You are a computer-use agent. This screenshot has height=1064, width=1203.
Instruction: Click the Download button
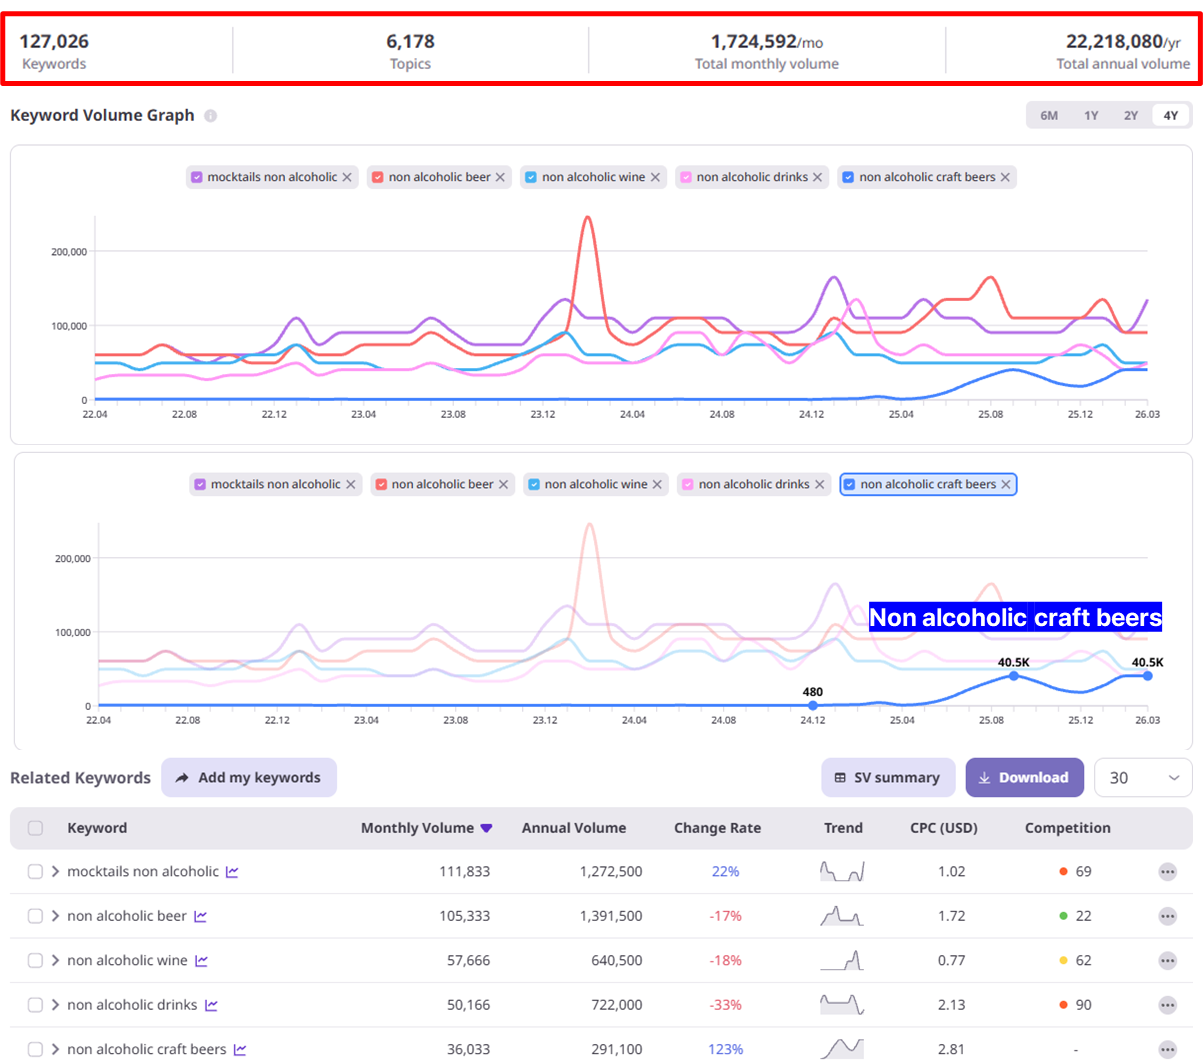(x=1024, y=778)
